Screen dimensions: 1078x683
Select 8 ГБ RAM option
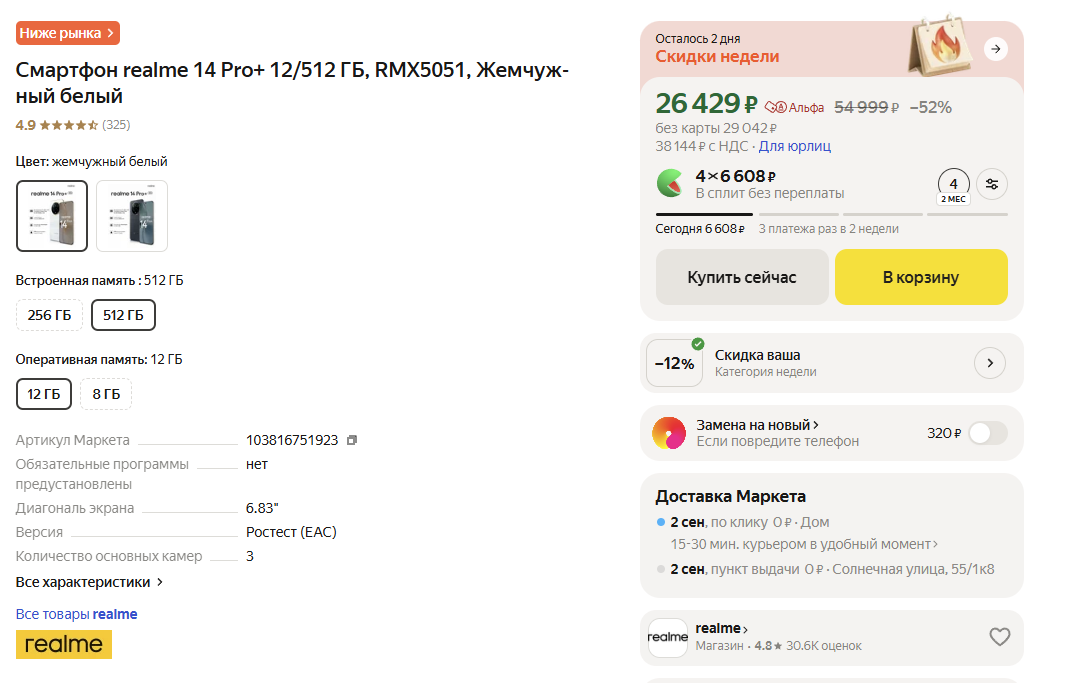click(107, 394)
